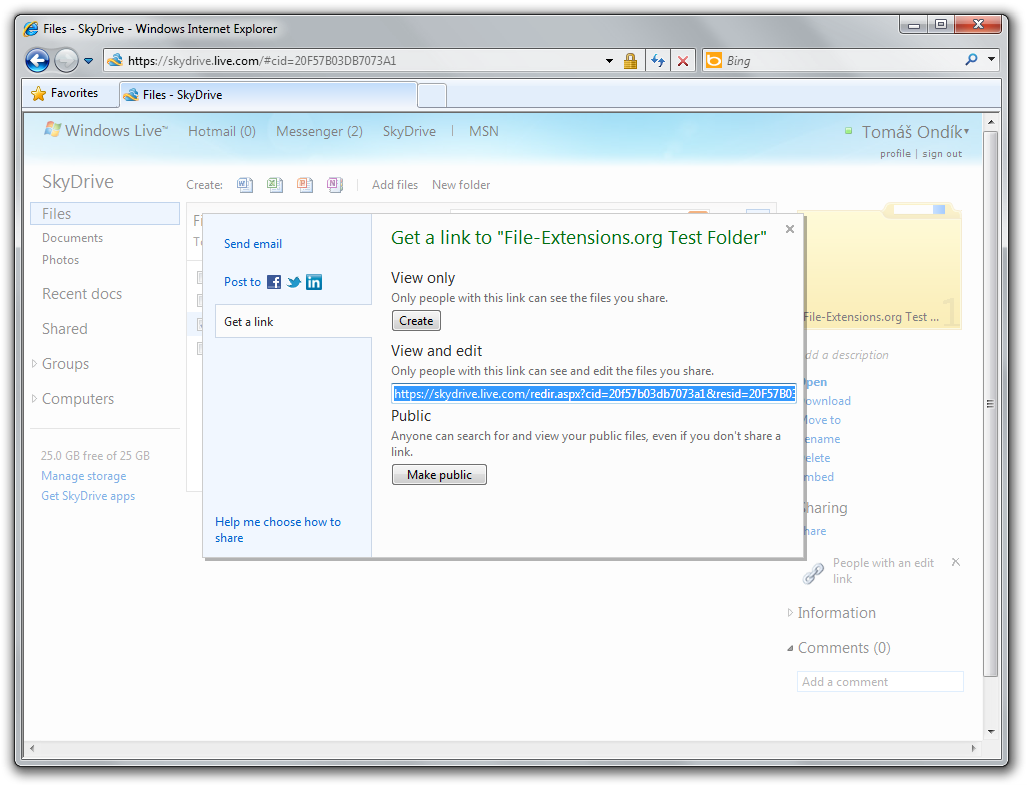The width and height of the screenshot is (1027, 785).
Task: Click the Make public button
Action: pyautogui.click(x=439, y=474)
